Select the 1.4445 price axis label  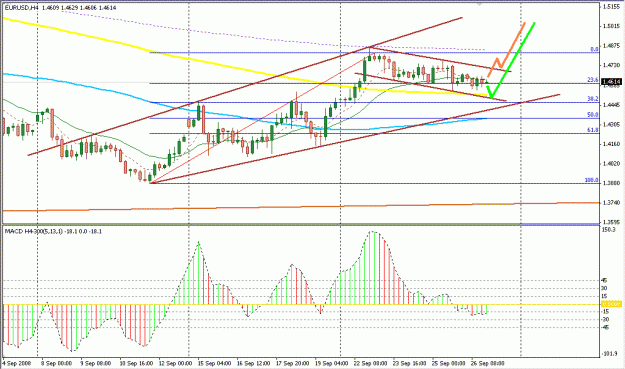pos(611,105)
